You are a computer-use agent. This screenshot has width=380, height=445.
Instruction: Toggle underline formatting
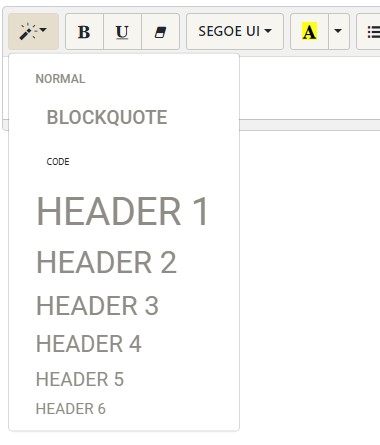(122, 32)
